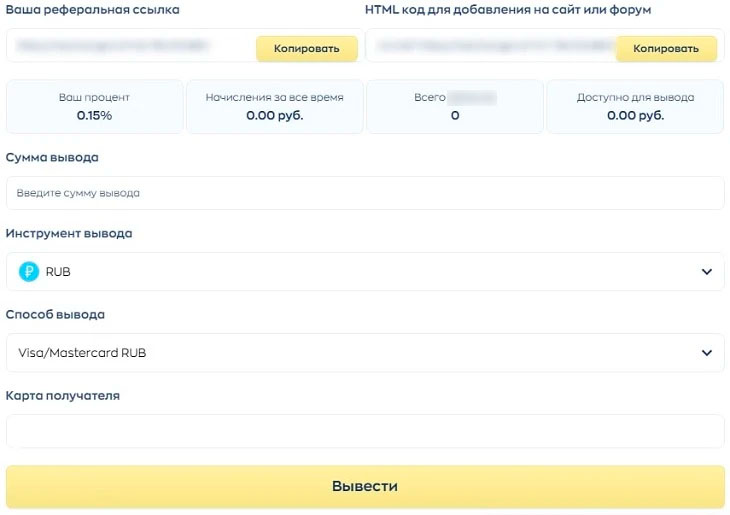Open the Visa/Mastercard RUB method dropdown
Viewport: 730px width, 515px height.
point(365,353)
